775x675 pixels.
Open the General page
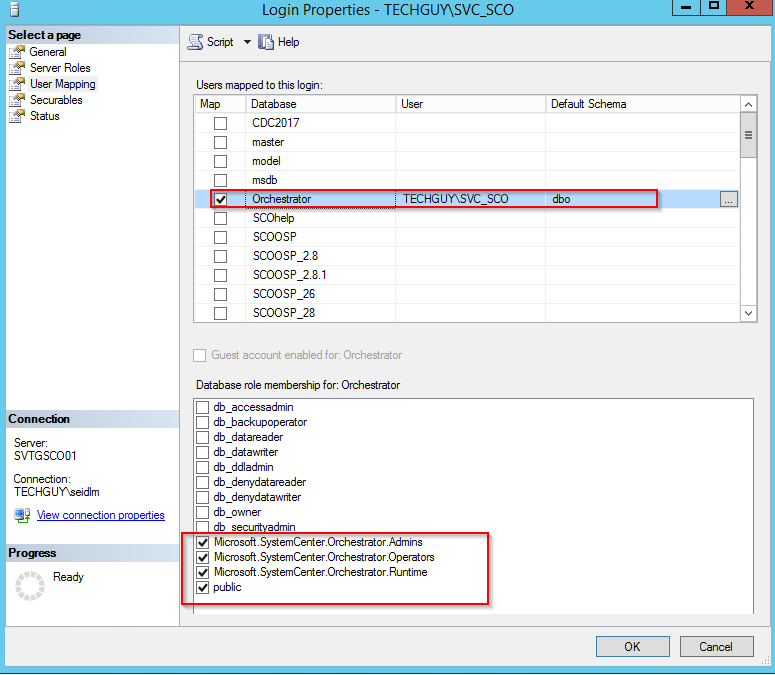coord(47,52)
